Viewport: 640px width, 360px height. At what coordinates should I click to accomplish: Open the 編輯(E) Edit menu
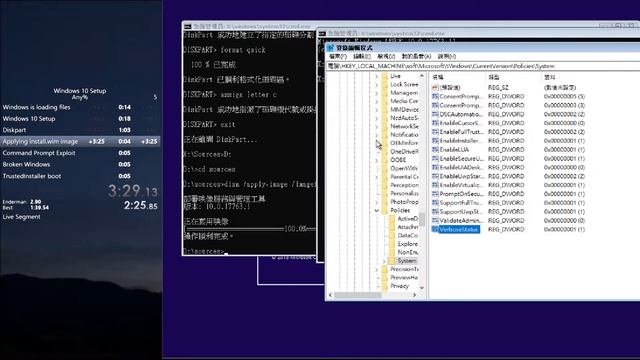pos(362,56)
